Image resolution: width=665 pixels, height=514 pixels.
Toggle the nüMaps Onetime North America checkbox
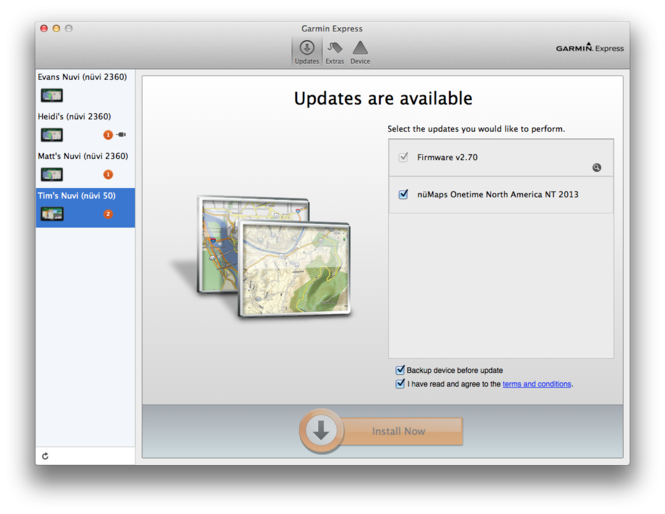(403, 194)
